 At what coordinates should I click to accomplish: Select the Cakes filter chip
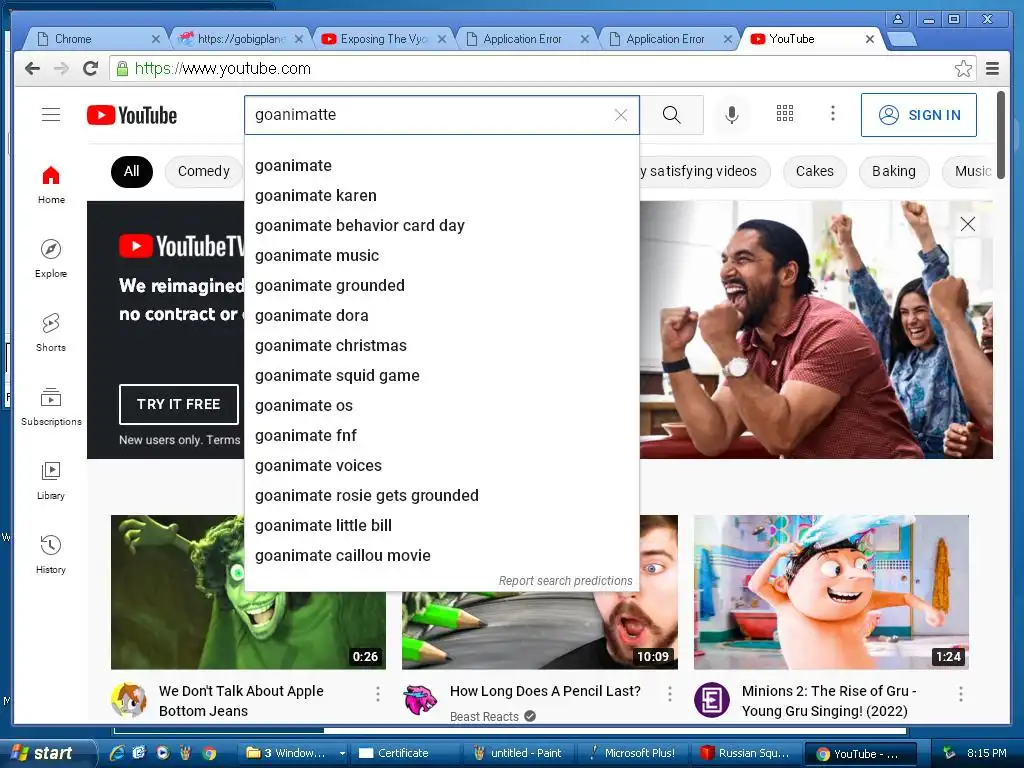click(x=814, y=171)
